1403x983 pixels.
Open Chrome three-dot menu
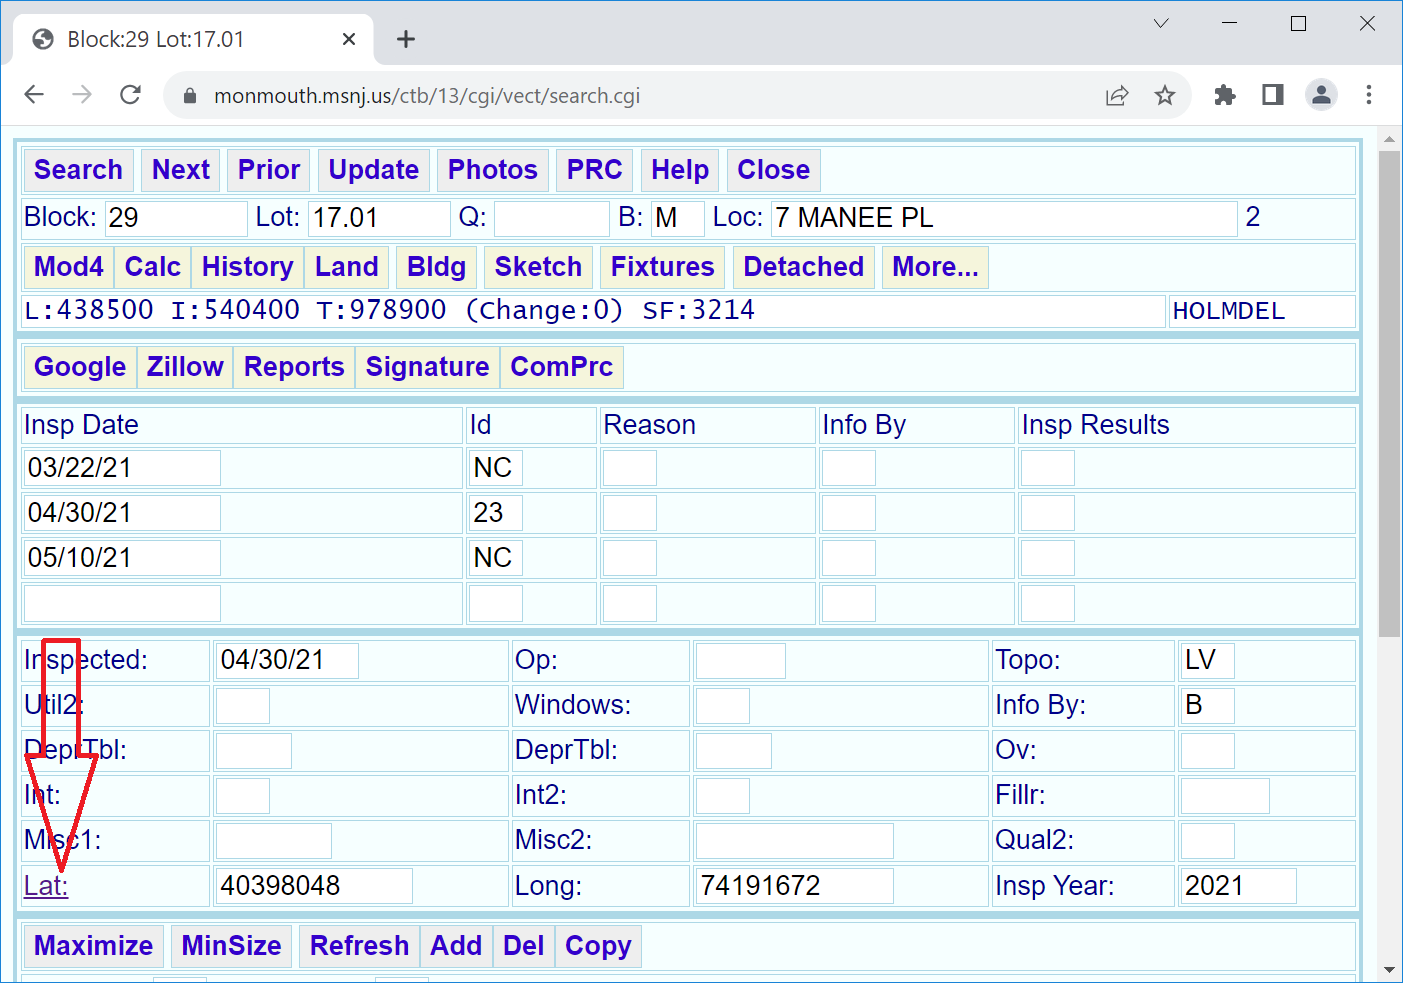[1369, 95]
